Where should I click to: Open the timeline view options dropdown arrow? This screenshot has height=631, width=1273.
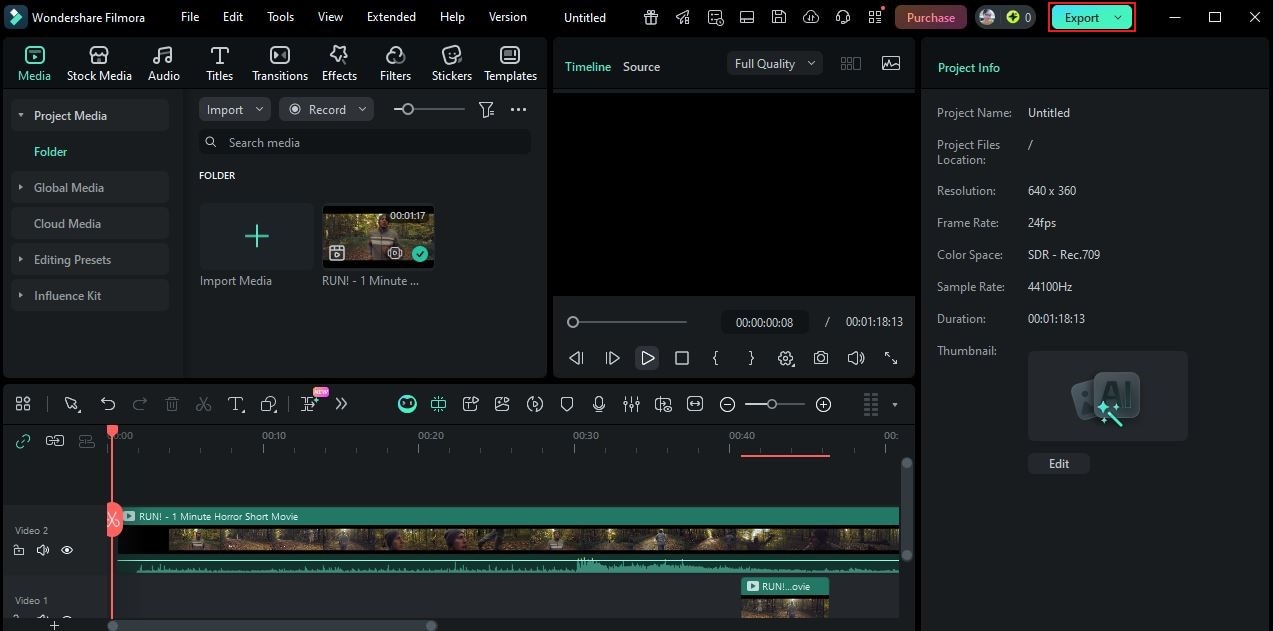894,405
